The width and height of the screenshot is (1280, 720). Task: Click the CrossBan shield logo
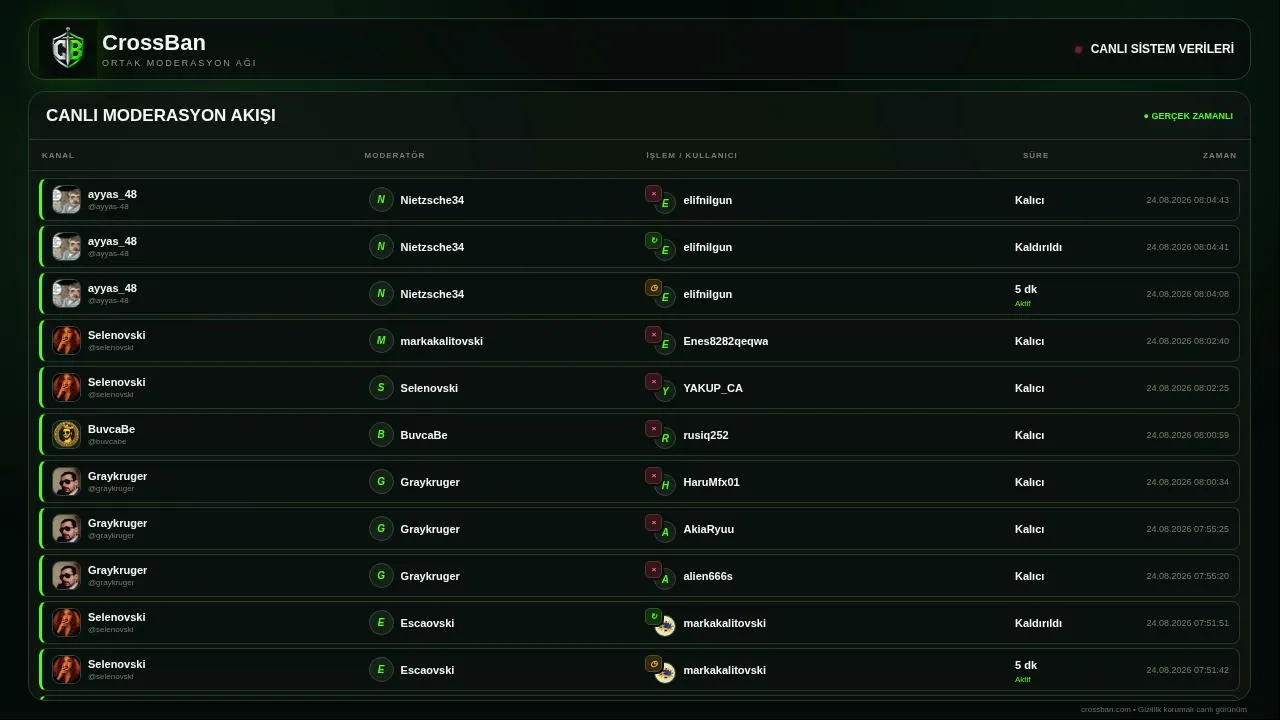click(x=68, y=49)
